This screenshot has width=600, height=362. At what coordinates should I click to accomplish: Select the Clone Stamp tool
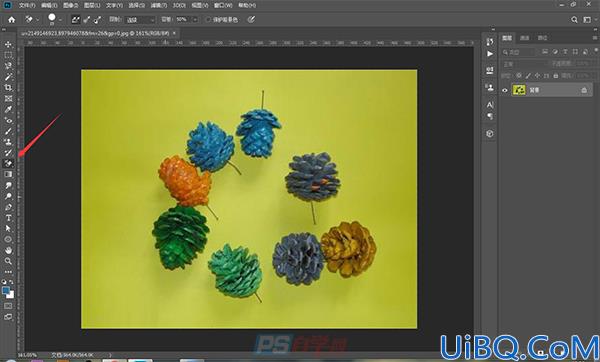[x=8, y=142]
